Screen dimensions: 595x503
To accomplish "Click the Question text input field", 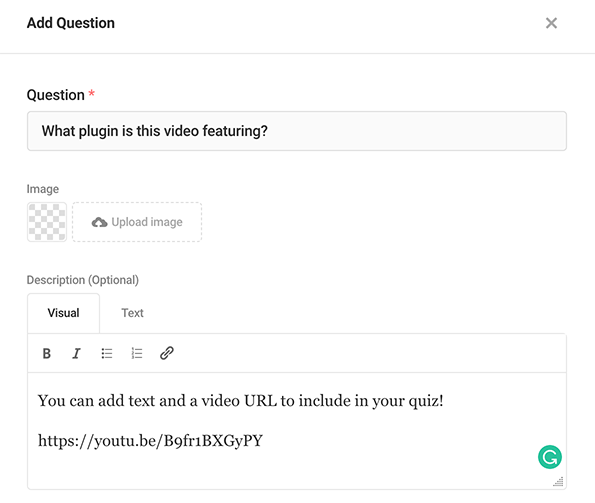I will point(297,131).
